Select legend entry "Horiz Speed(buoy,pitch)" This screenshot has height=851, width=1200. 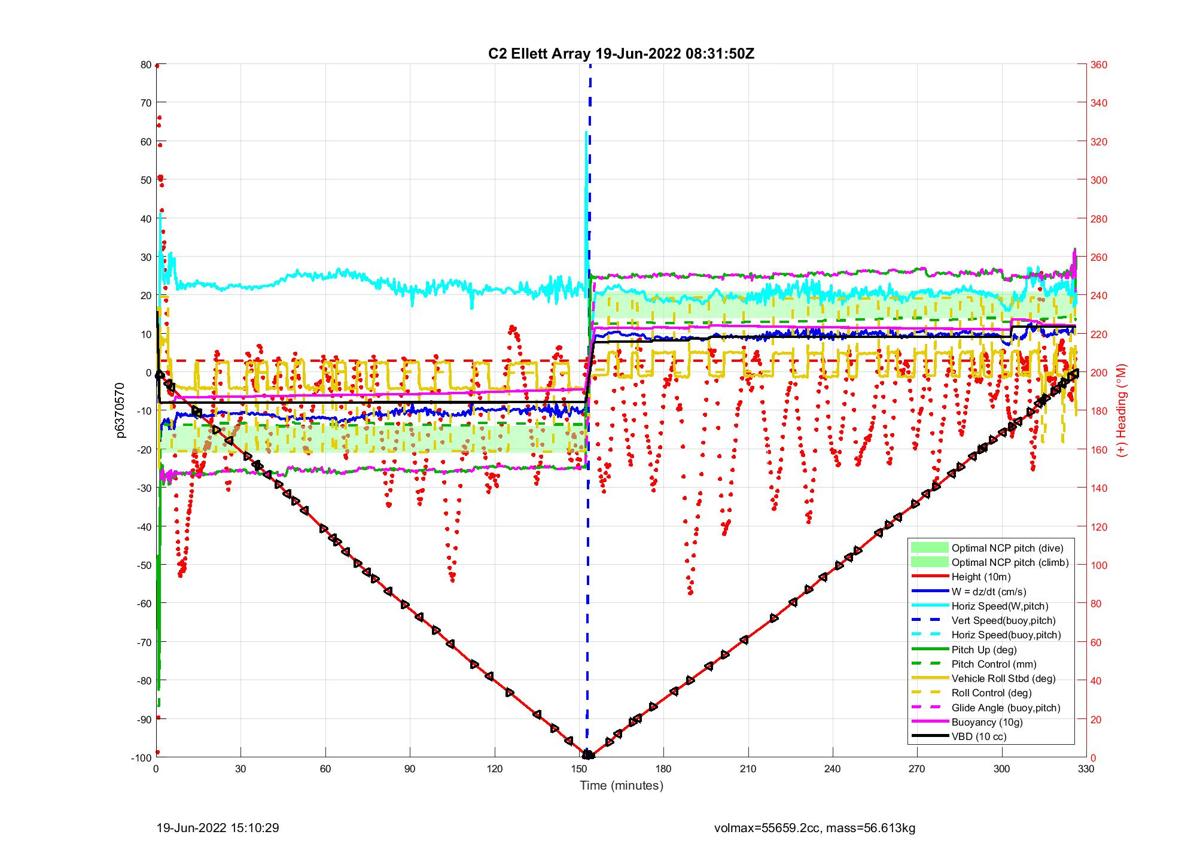(x=1008, y=635)
